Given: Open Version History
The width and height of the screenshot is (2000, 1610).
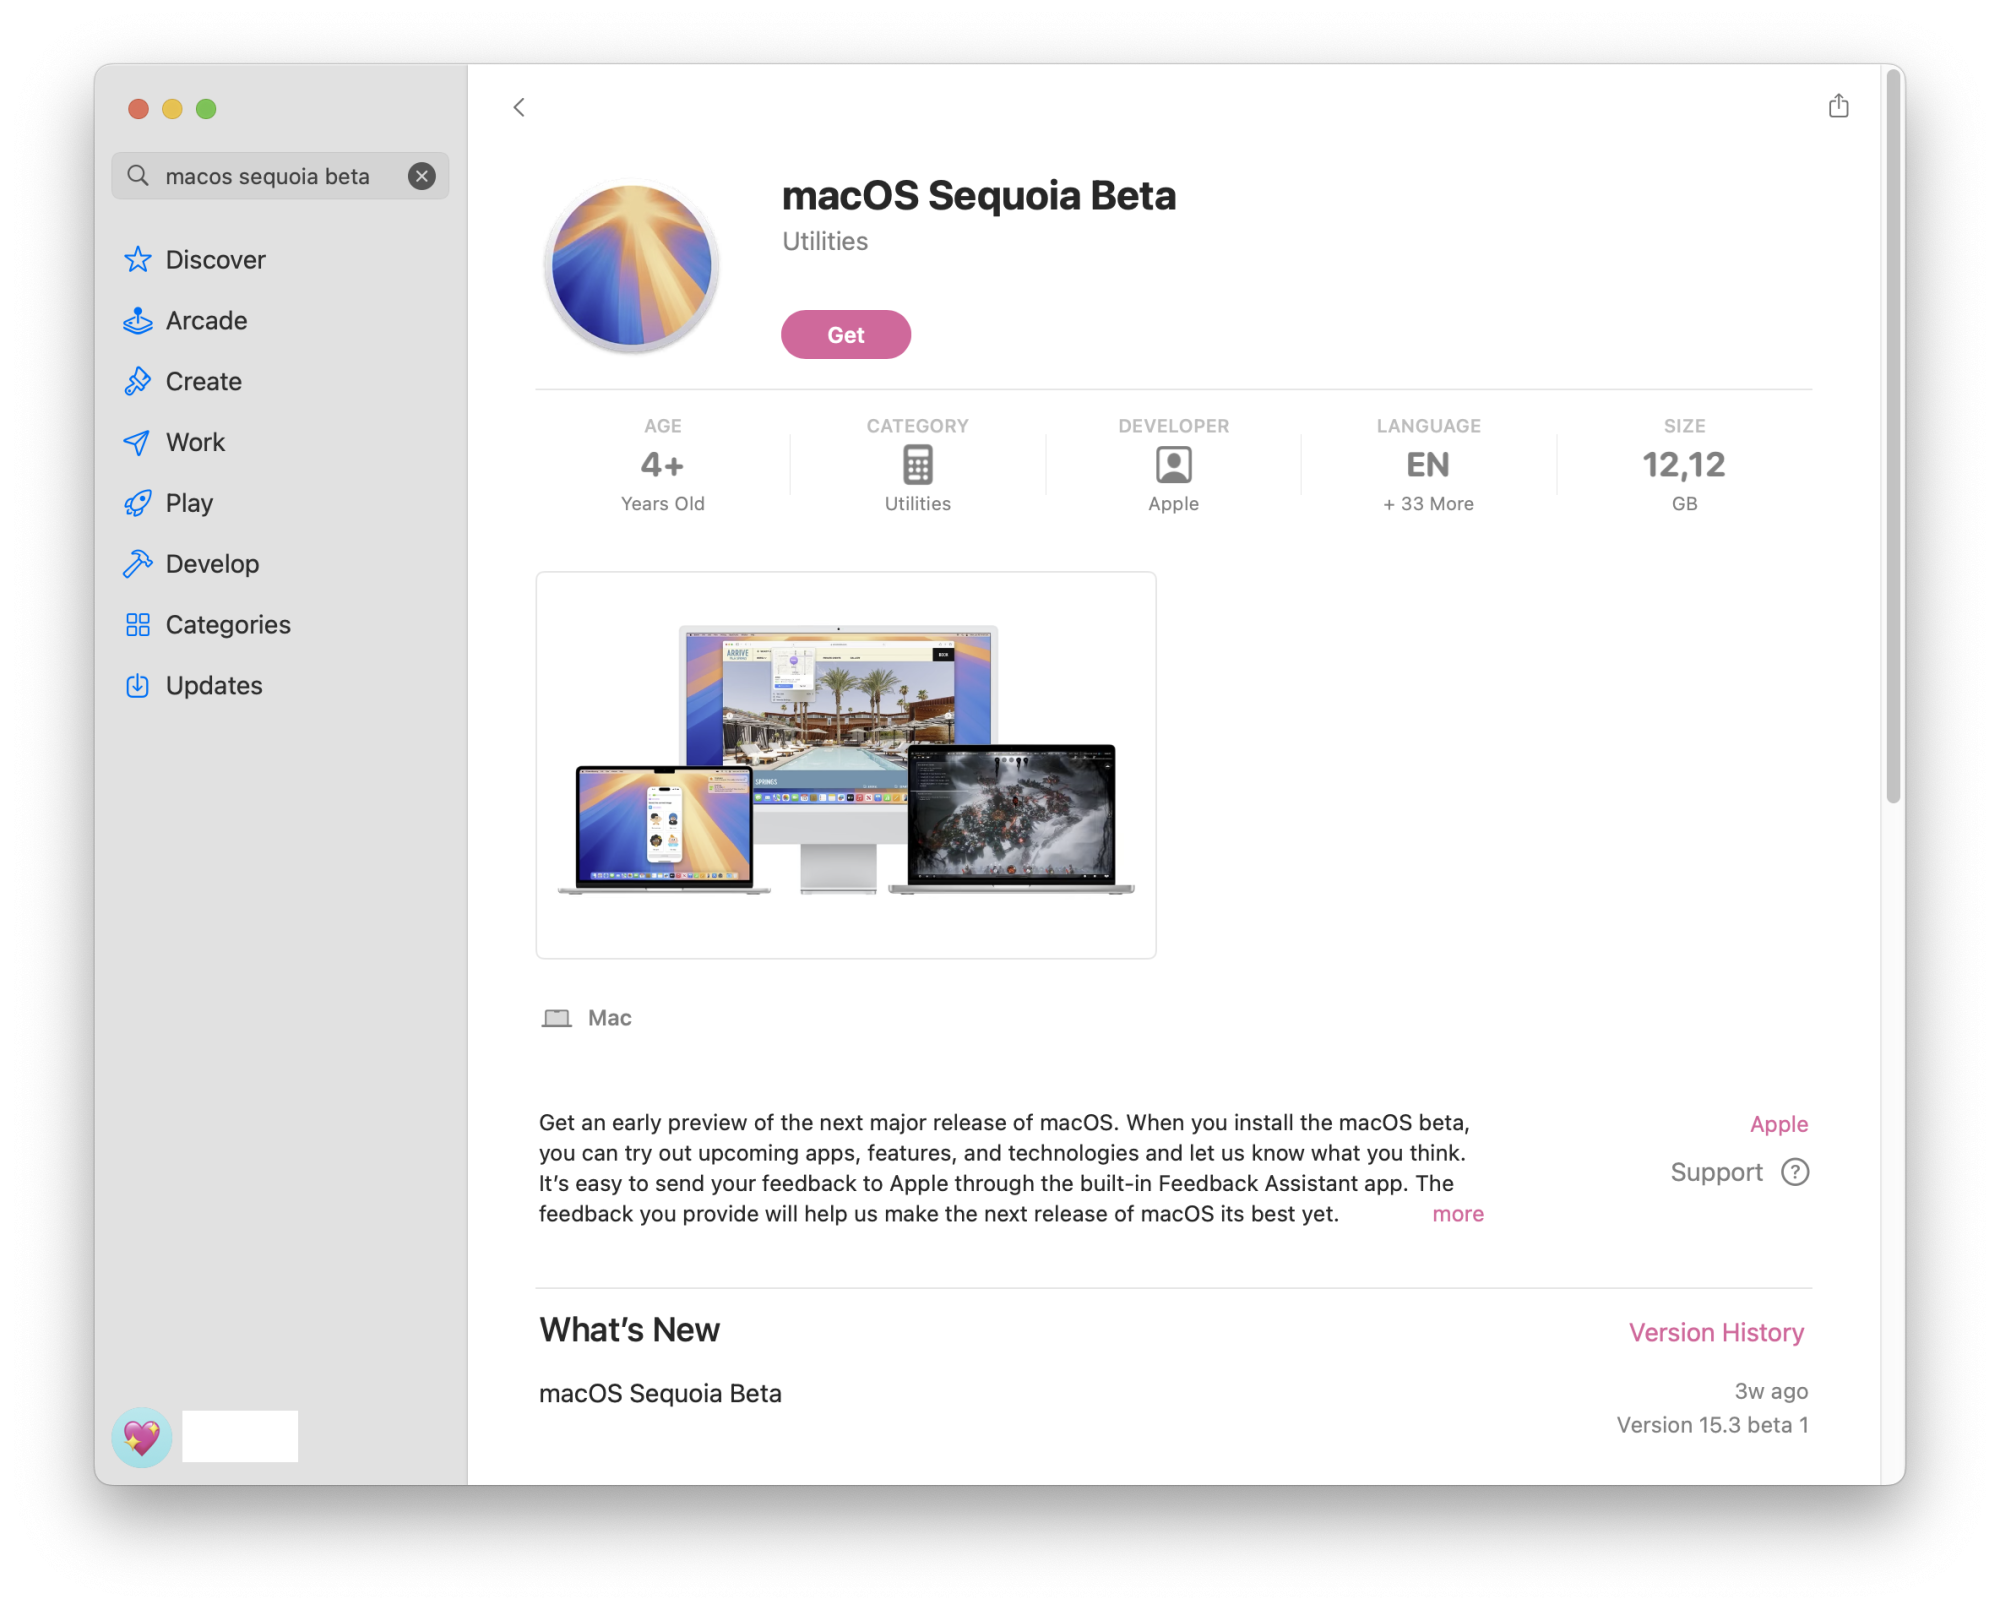Looking at the screenshot, I should pyautogui.click(x=1716, y=1333).
